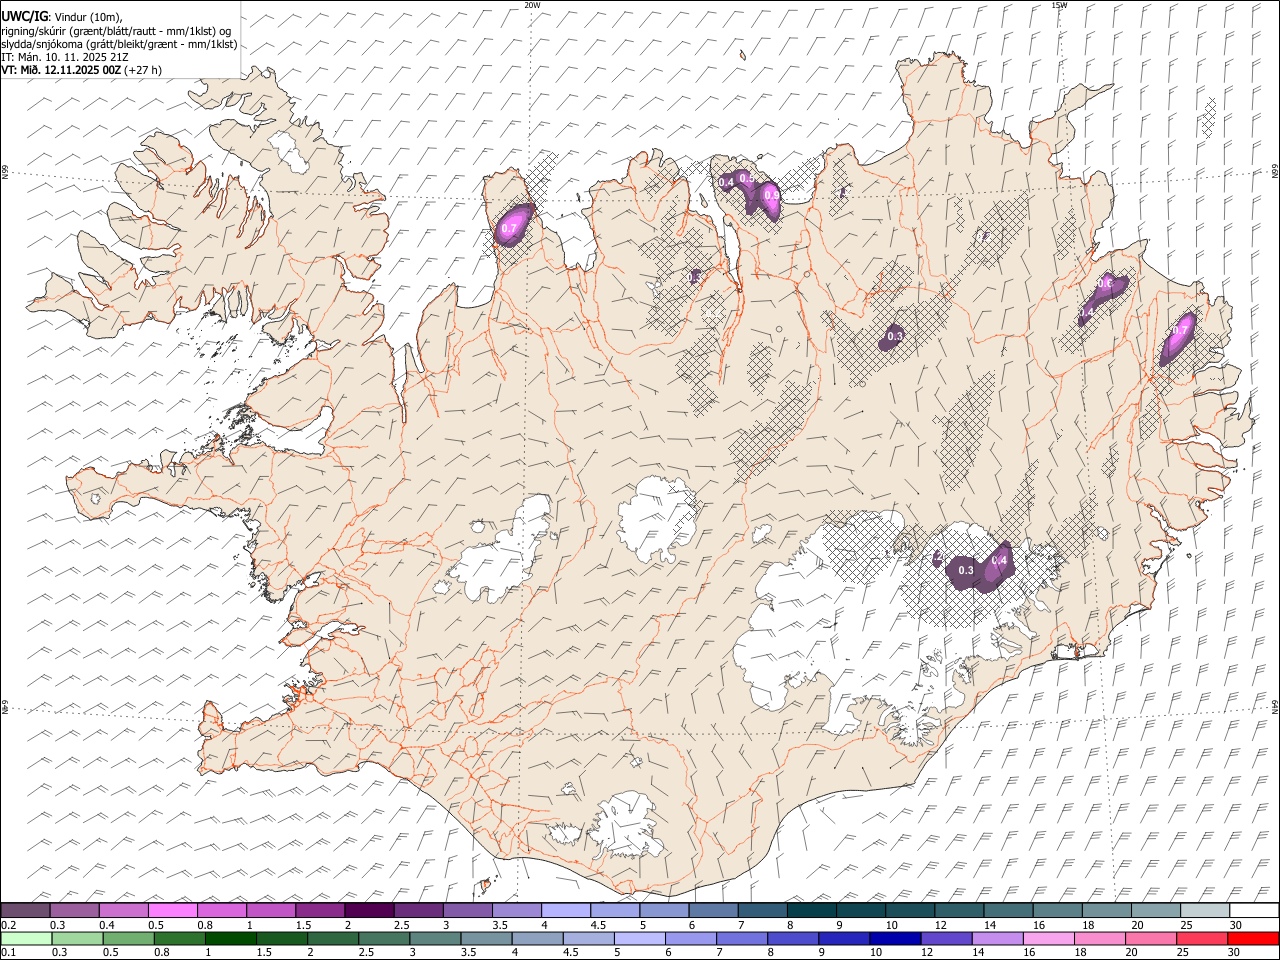Viewport: 1280px width, 960px height.
Task: Click the '0.3' blob beside '0.4' on Vatnajökull glacier
Action: coord(965,571)
